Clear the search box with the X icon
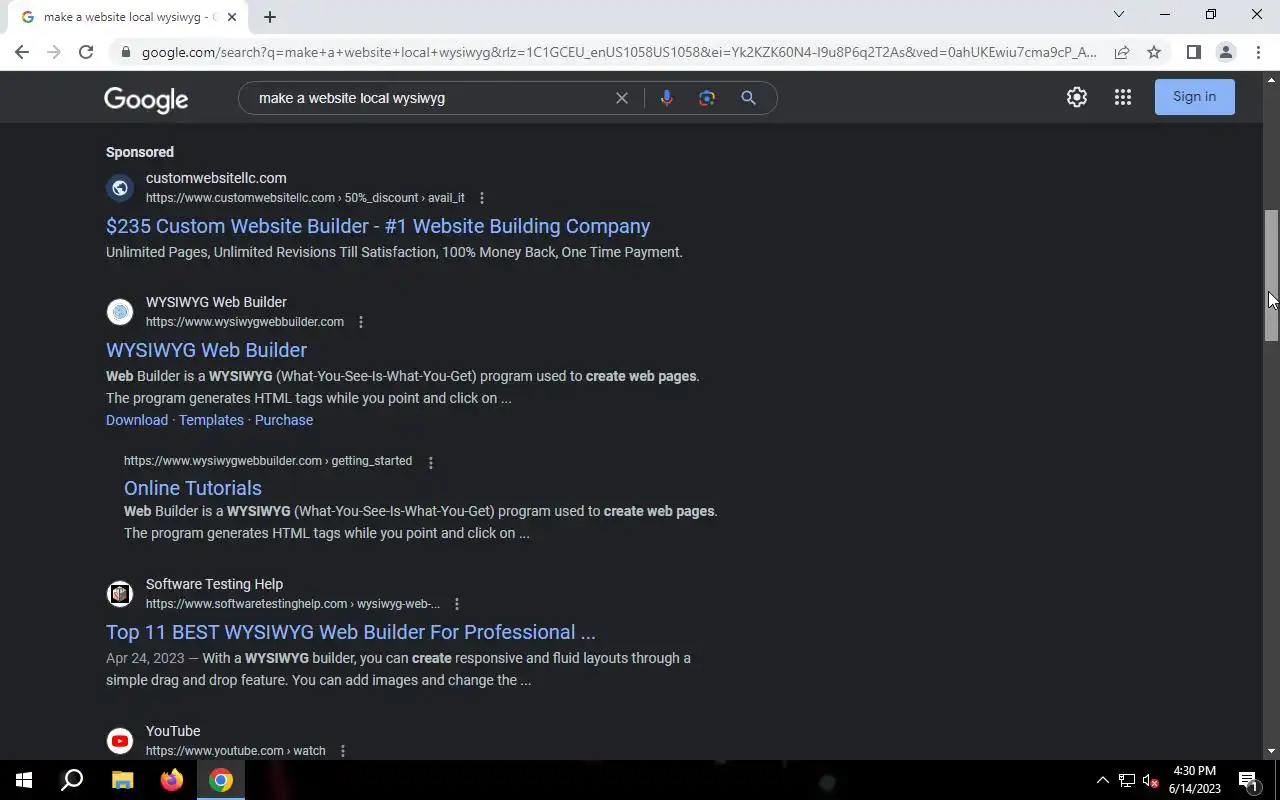 [622, 98]
